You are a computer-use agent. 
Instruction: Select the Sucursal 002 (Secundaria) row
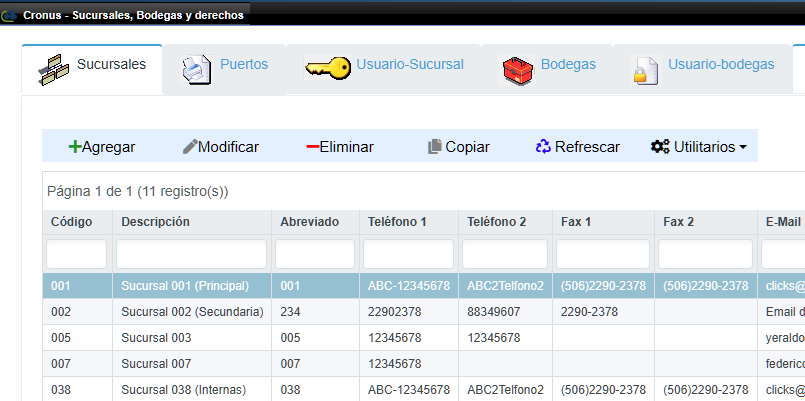pyautogui.click(x=191, y=312)
